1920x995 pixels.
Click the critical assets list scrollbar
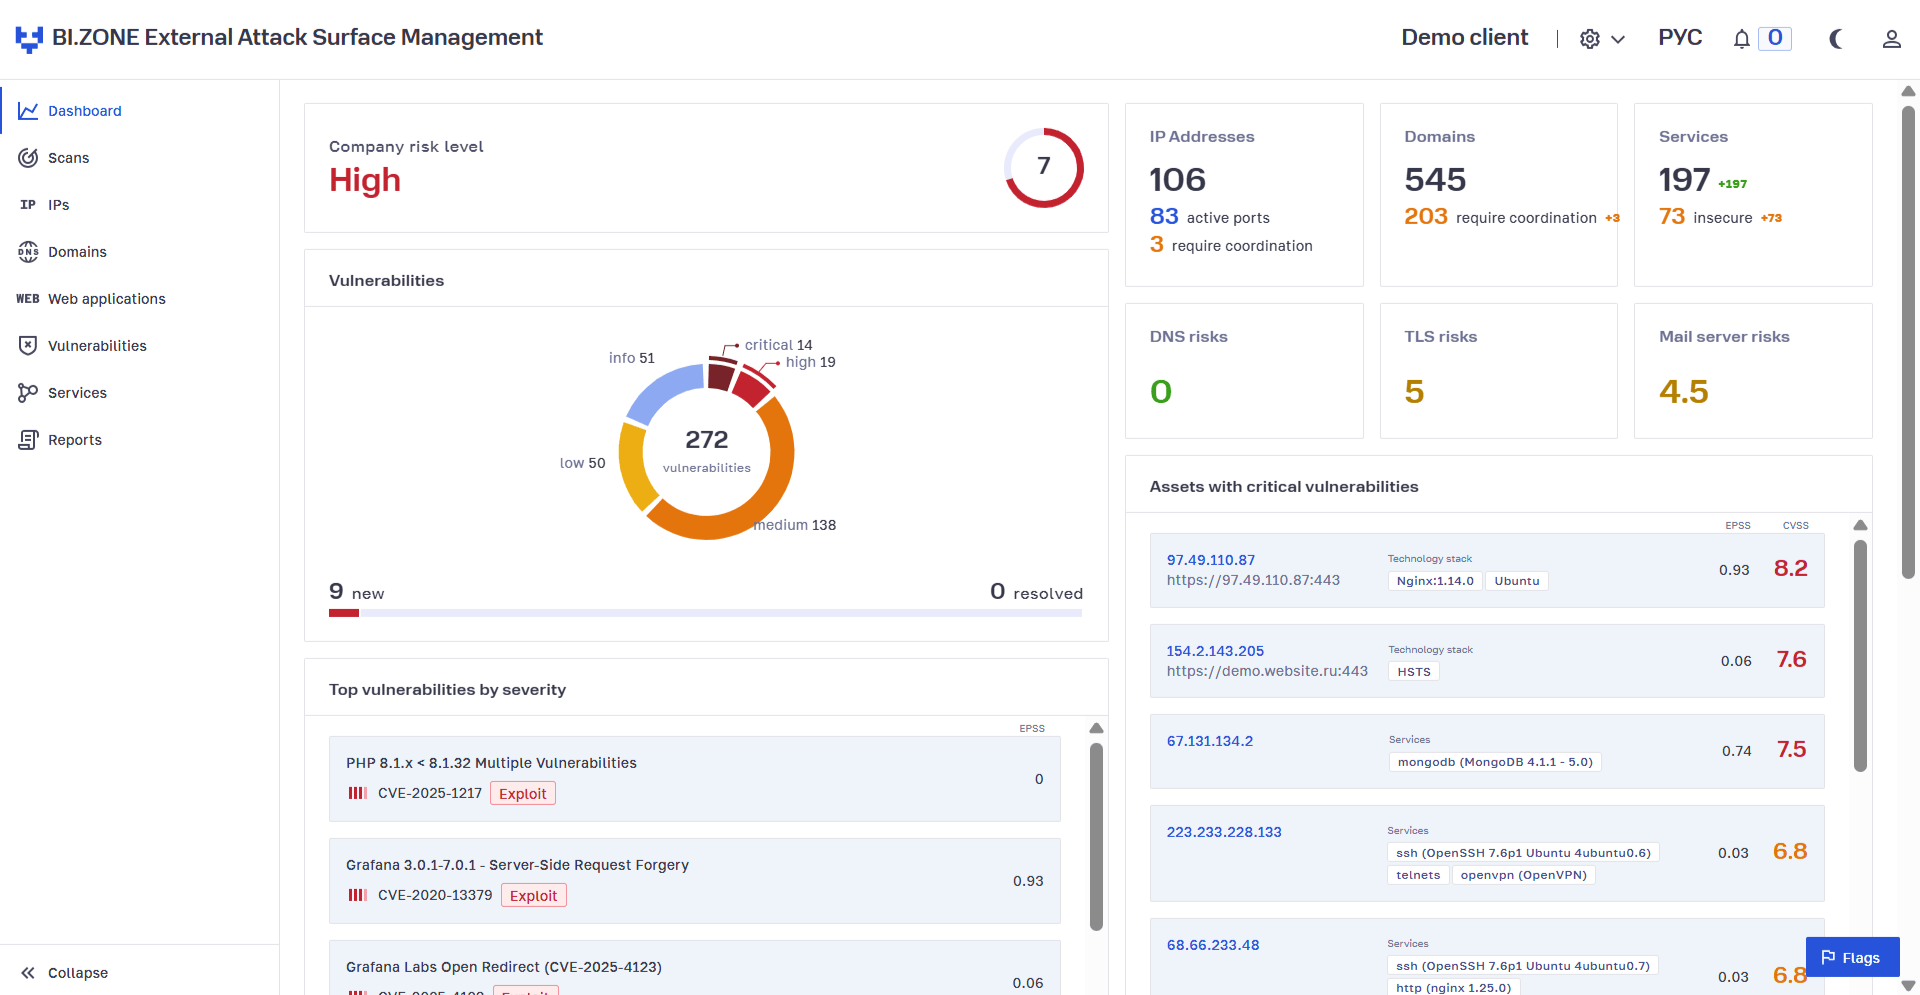(1860, 656)
